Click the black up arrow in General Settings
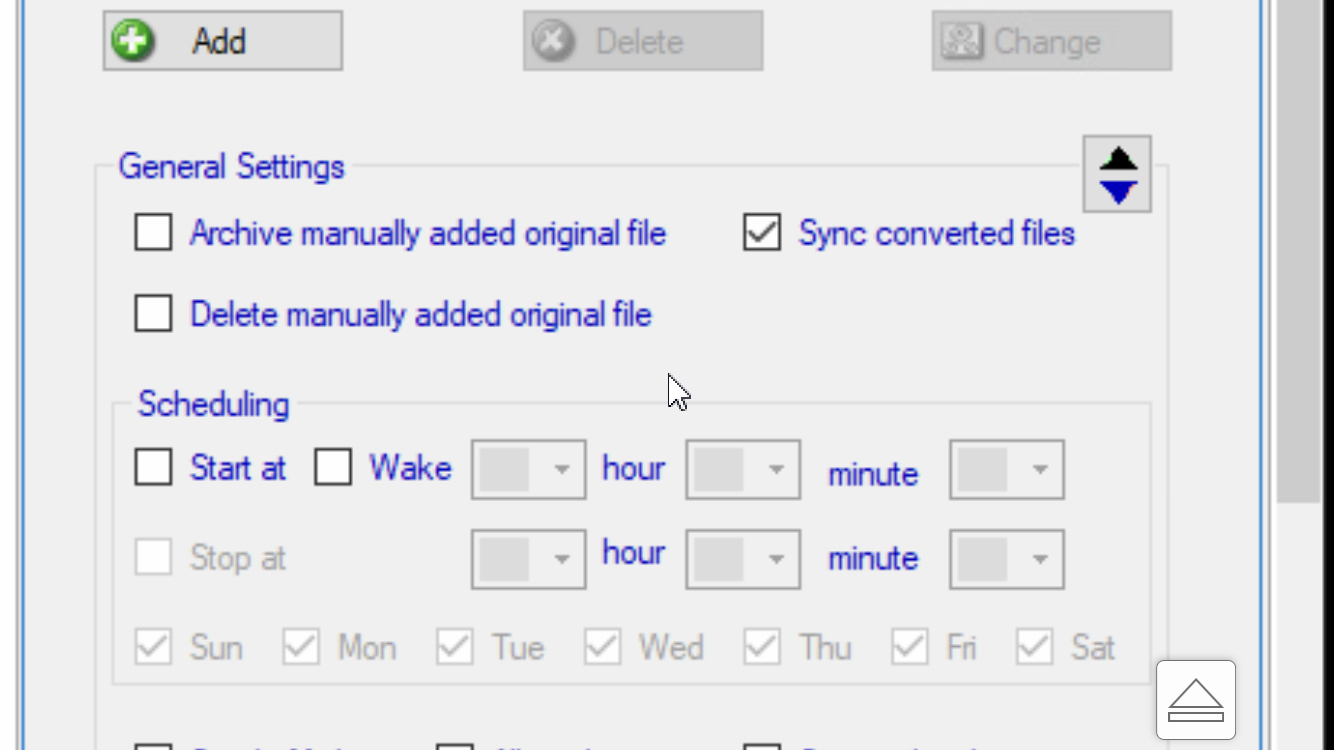 pos(1118,158)
